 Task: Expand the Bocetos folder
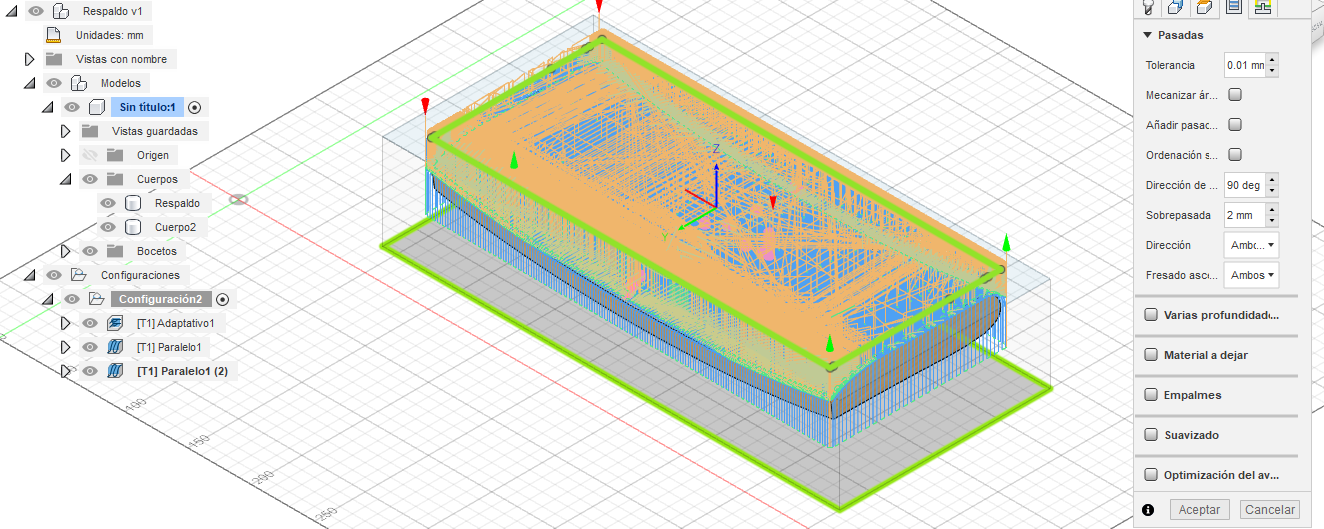[66, 251]
